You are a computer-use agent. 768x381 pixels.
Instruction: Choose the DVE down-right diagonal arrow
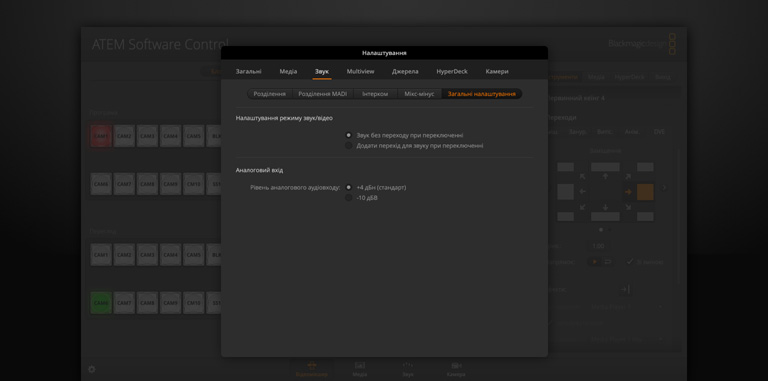pyautogui.click(x=628, y=207)
